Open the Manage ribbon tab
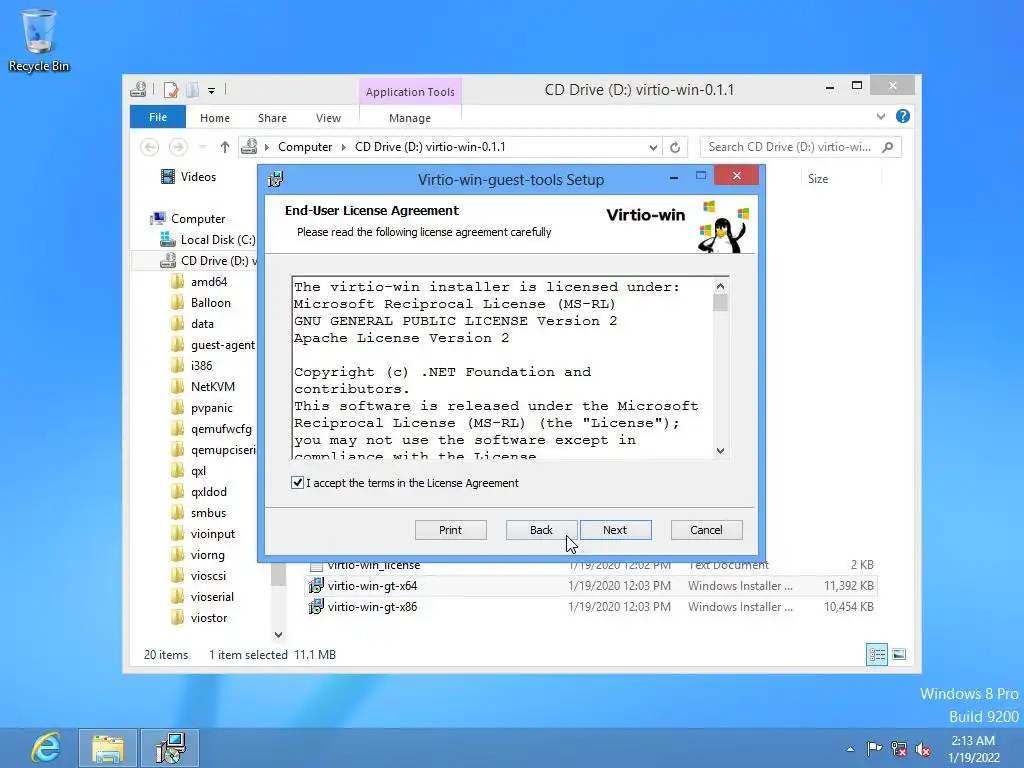The height and width of the screenshot is (768, 1024). pyautogui.click(x=410, y=118)
